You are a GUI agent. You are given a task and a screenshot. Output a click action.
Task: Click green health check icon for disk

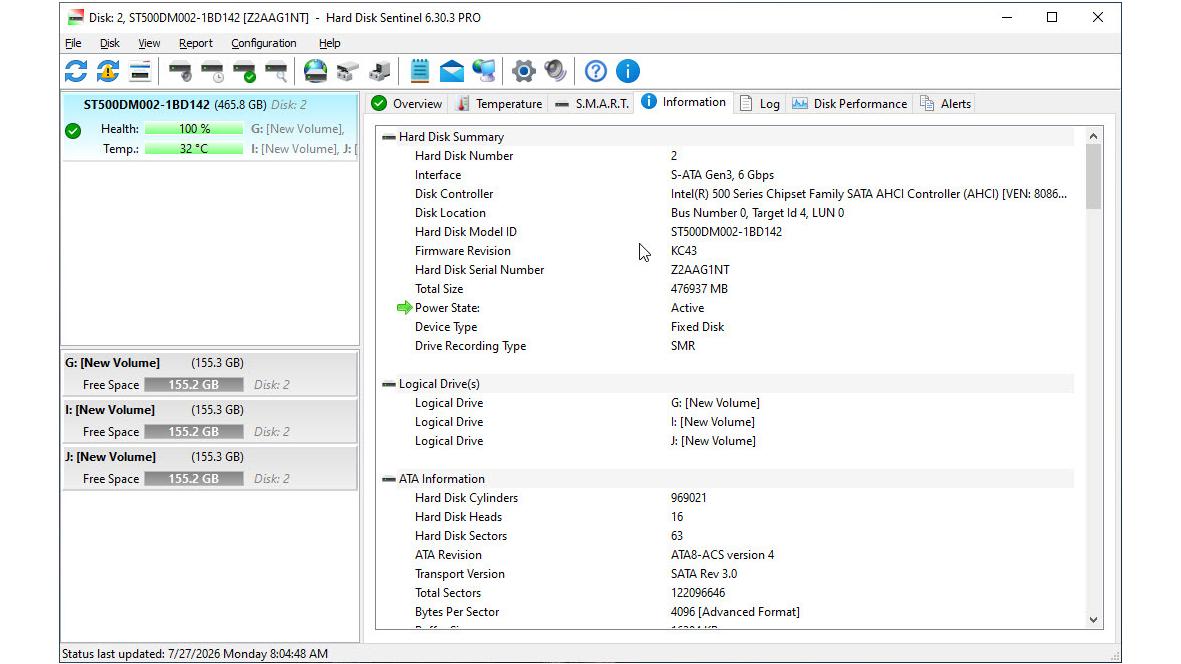[x=73, y=131]
